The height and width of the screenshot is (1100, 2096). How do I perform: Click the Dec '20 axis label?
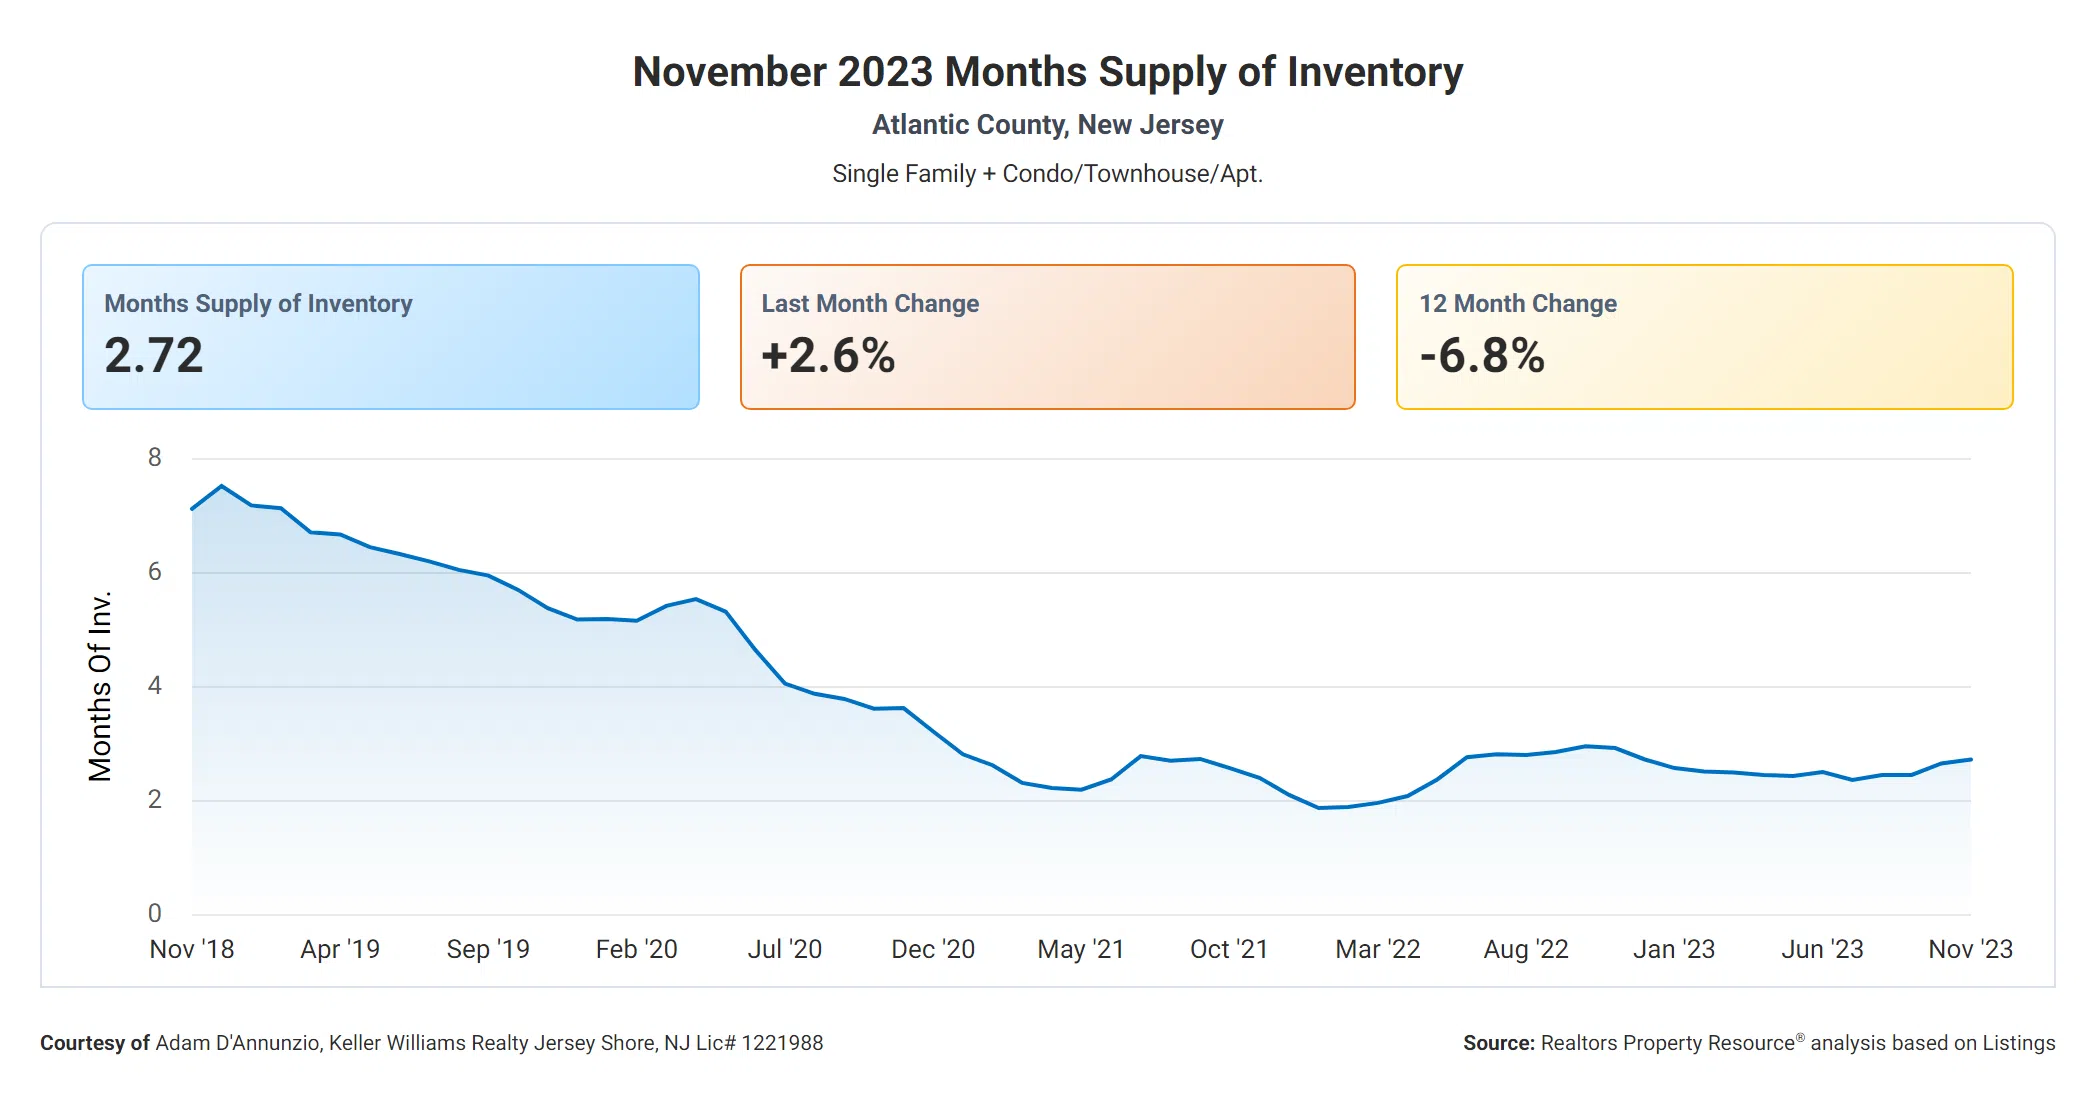click(x=933, y=949)
